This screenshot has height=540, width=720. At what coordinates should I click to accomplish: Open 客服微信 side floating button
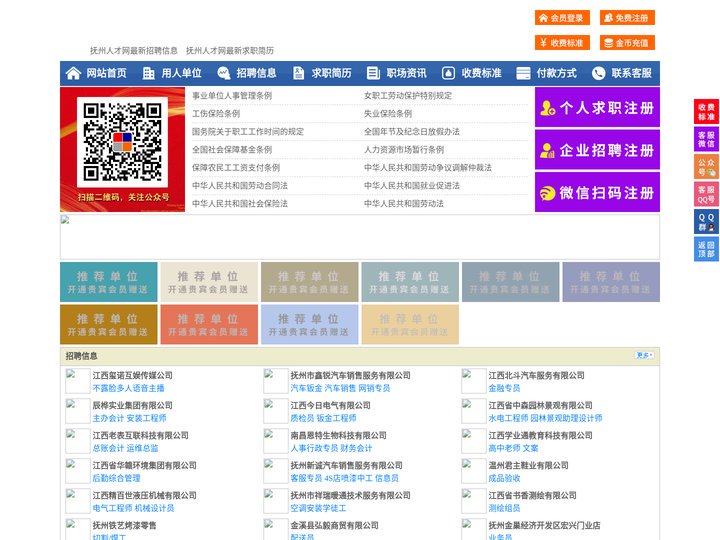tap(706, 139)
